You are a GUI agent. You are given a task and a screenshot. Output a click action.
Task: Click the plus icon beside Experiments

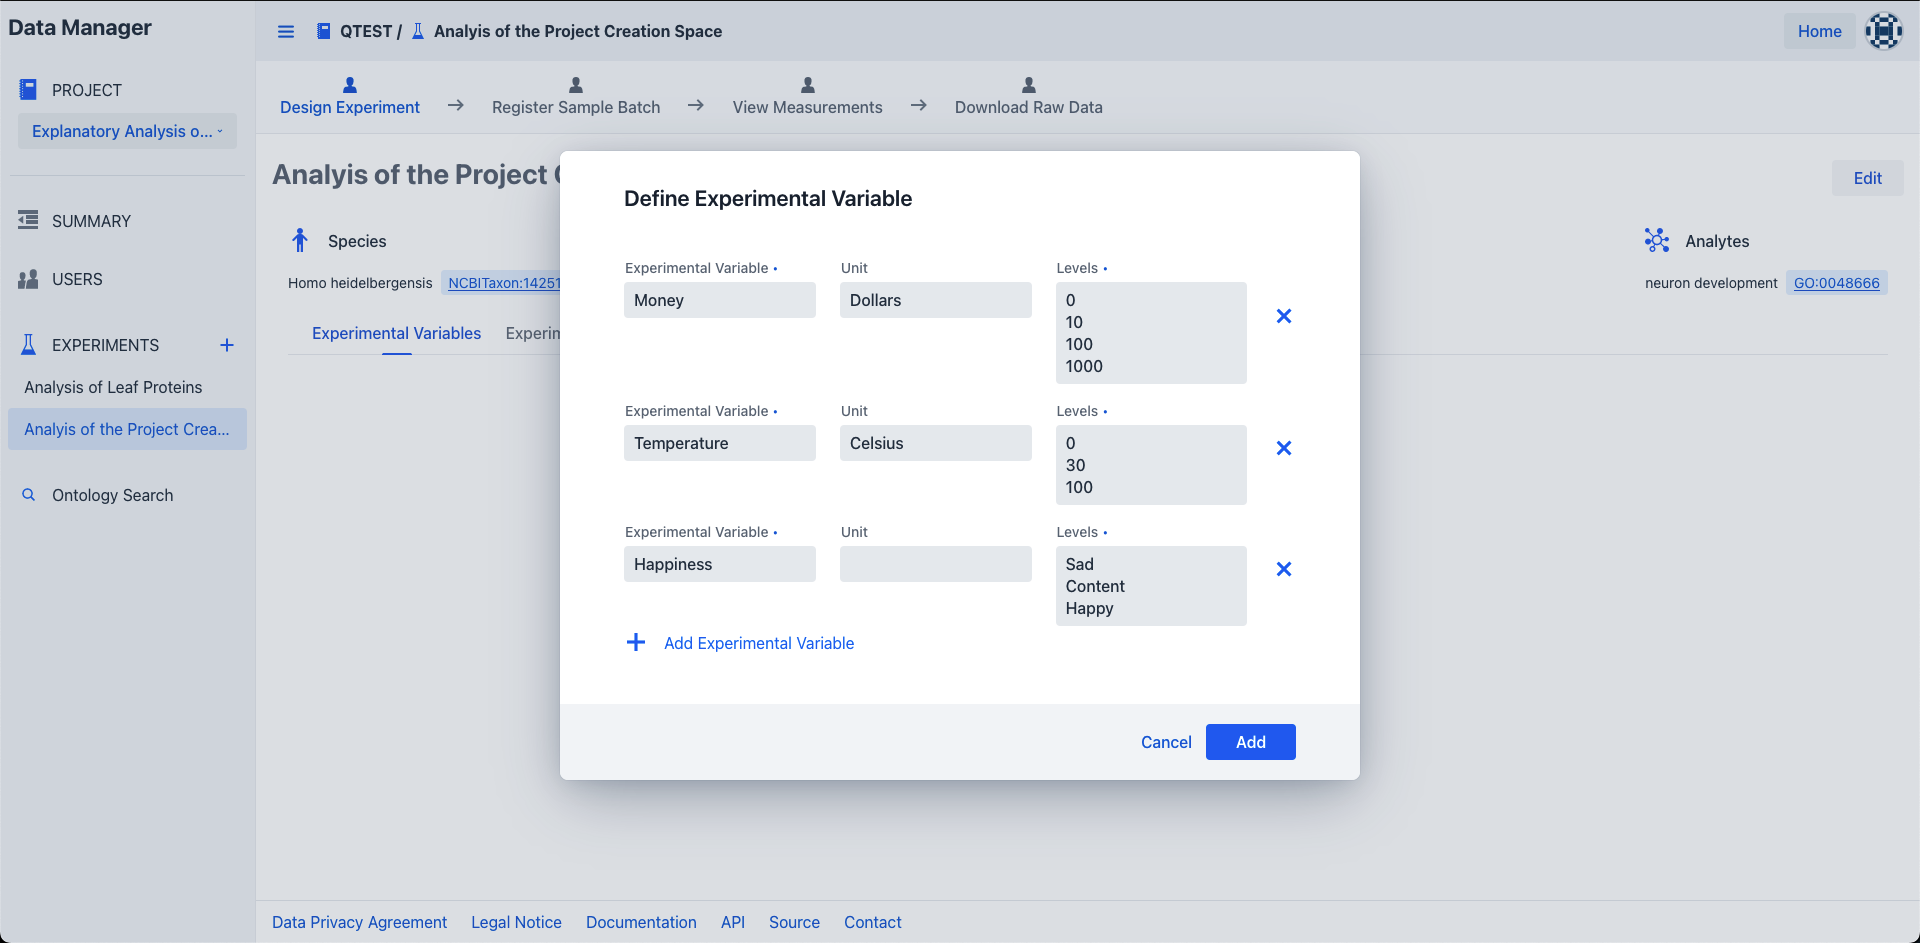point(227,345)
